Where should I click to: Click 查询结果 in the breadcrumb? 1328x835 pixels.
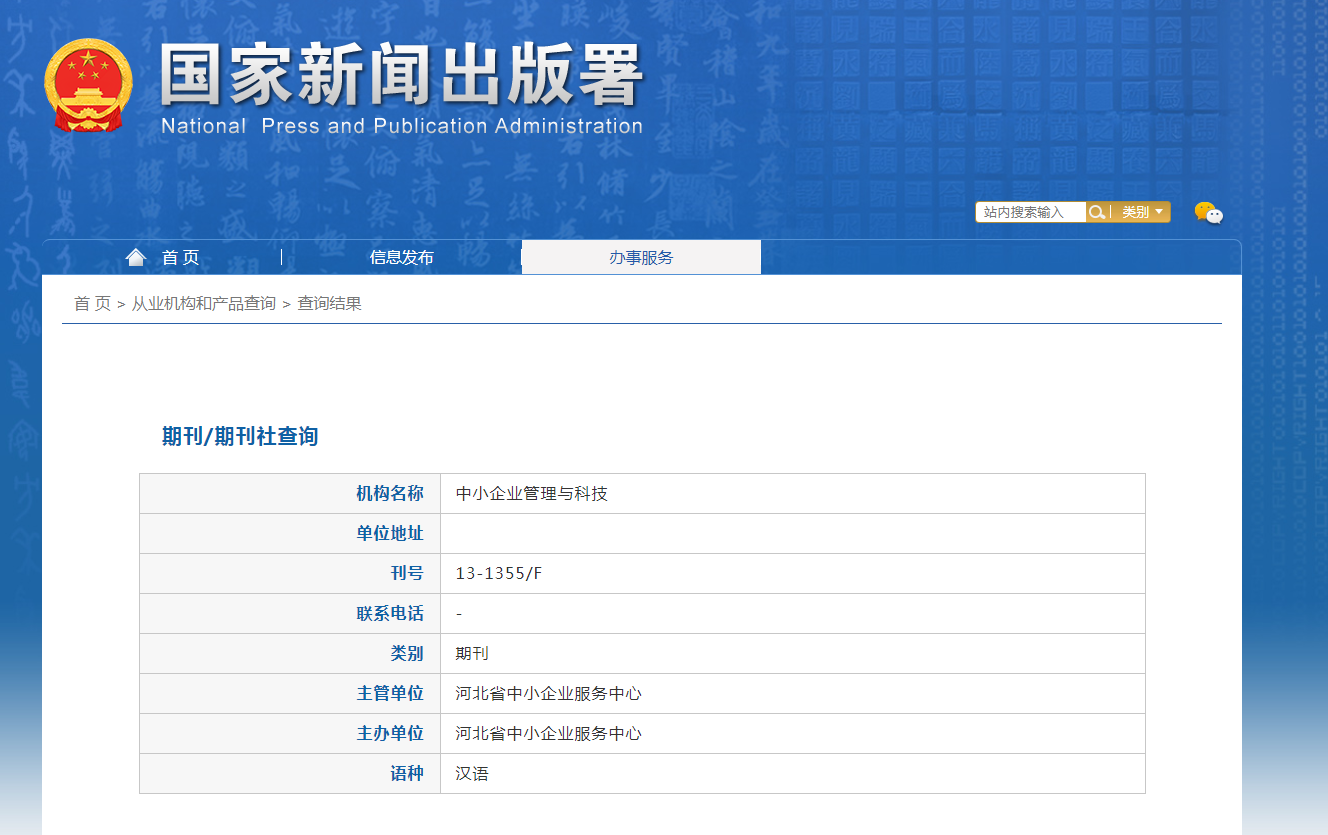pyautogui.click(x=329, y=303)
